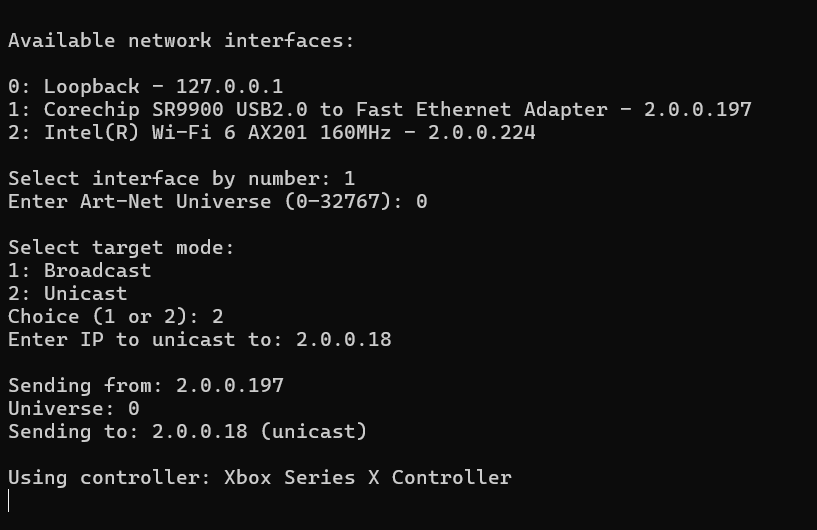Image resolution: width=817 pixels, height=530 pixels.
Task: Click the Xbox Series X Controller line
Action: pos(259,477)
